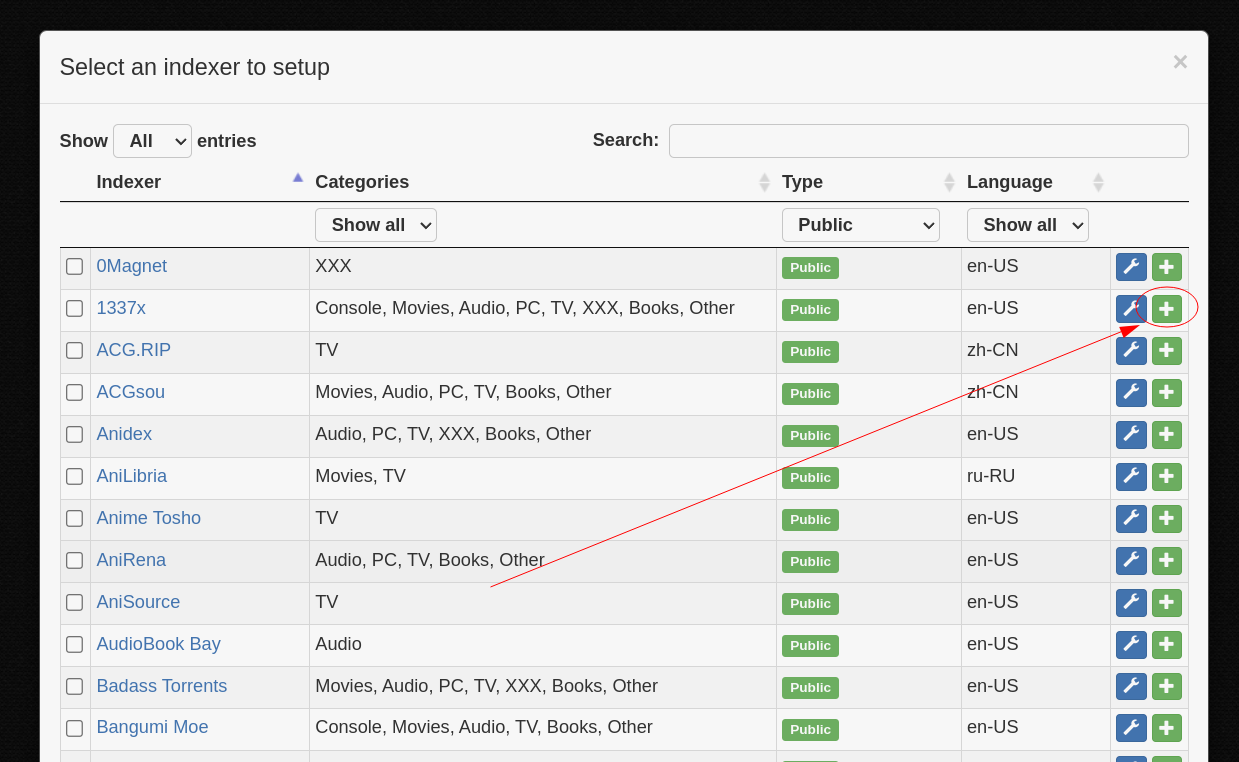This screenshot has height=762, width=1239.
Task: Tick the checkbox for 0Magnet
Action: click(75, 266)
